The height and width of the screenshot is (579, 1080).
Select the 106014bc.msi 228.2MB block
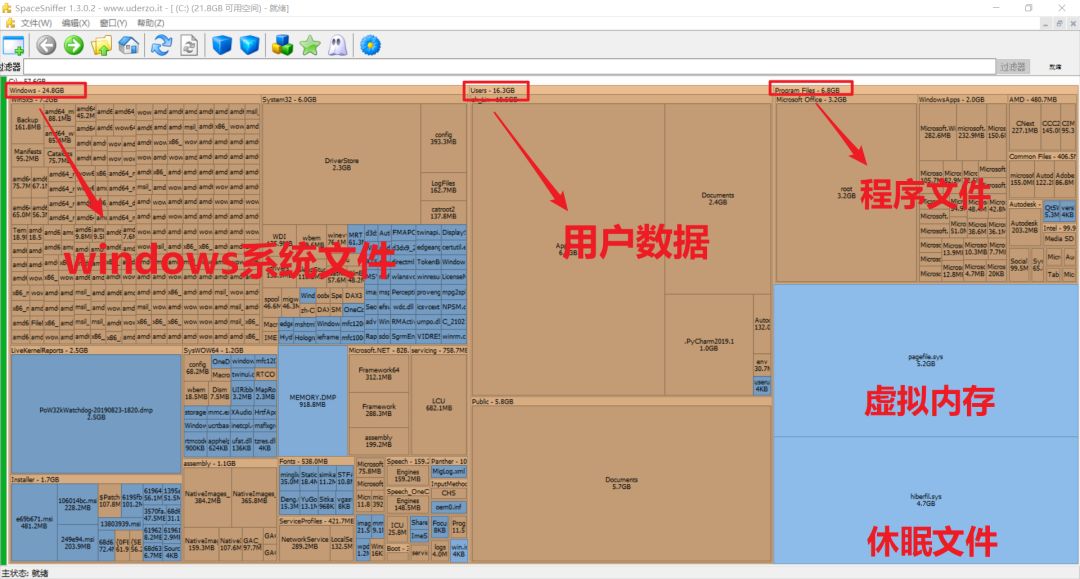tap(77, 504)
